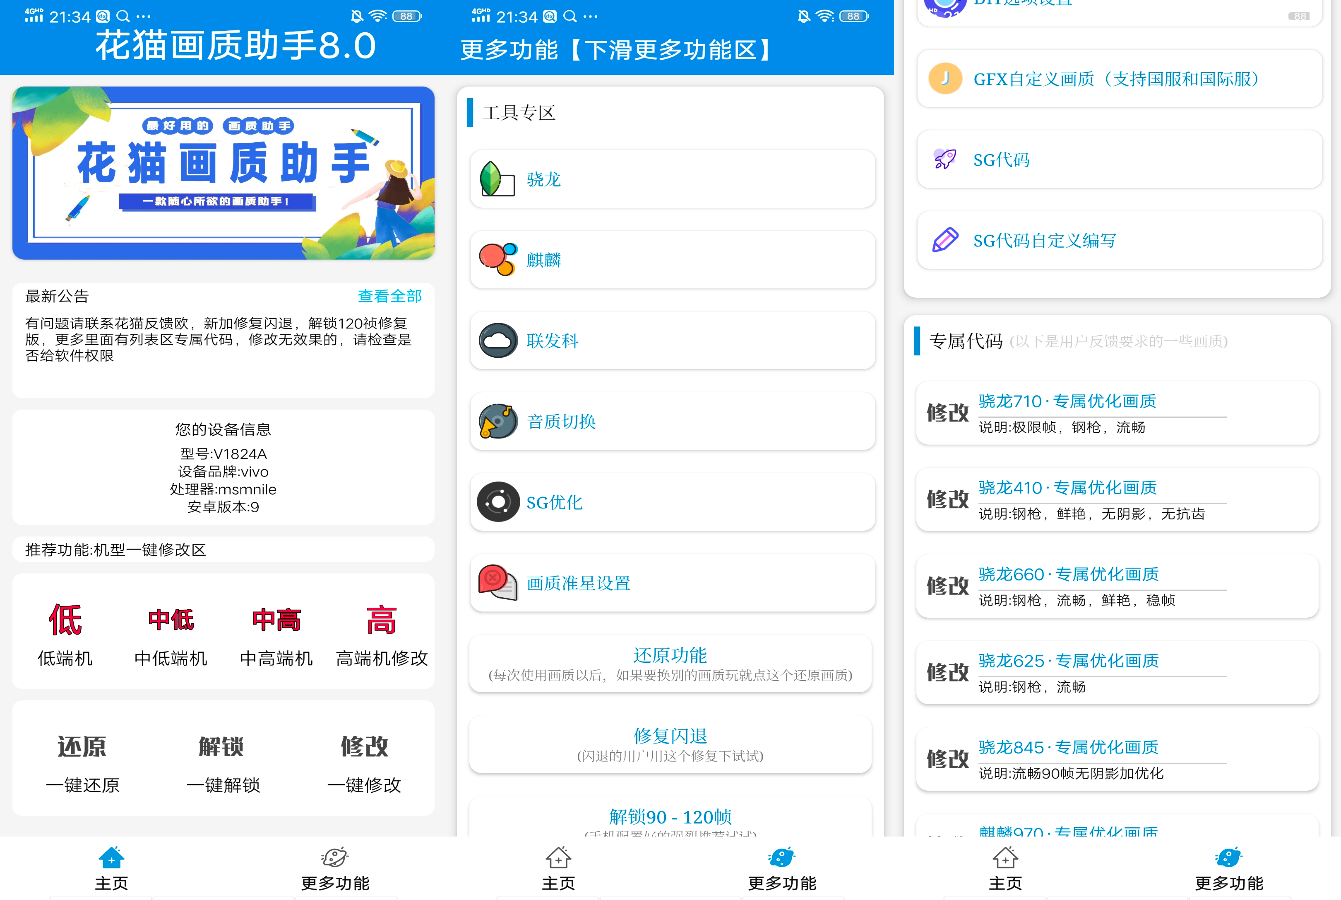
Task: Open 骁龙660·专属优化画质 link
Action: [1068, 574]
